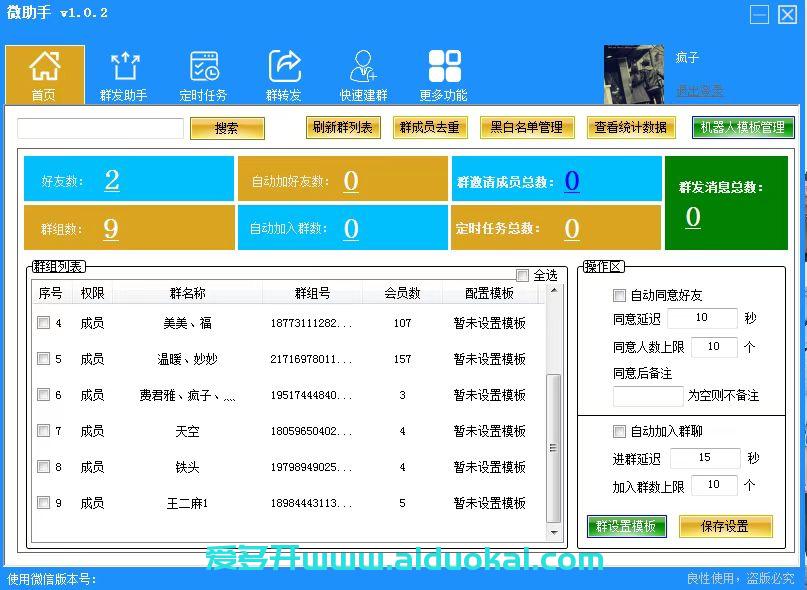The height and width of the screenshot is (590, 807).
Task: Open 快速建群 quick group creation
Action: tap(363, 72)
